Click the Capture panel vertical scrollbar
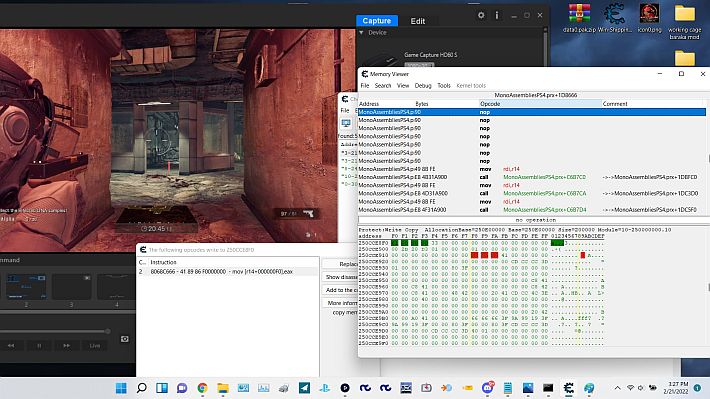The width and height of the screenshot is (710, 399). coord(545,46)
